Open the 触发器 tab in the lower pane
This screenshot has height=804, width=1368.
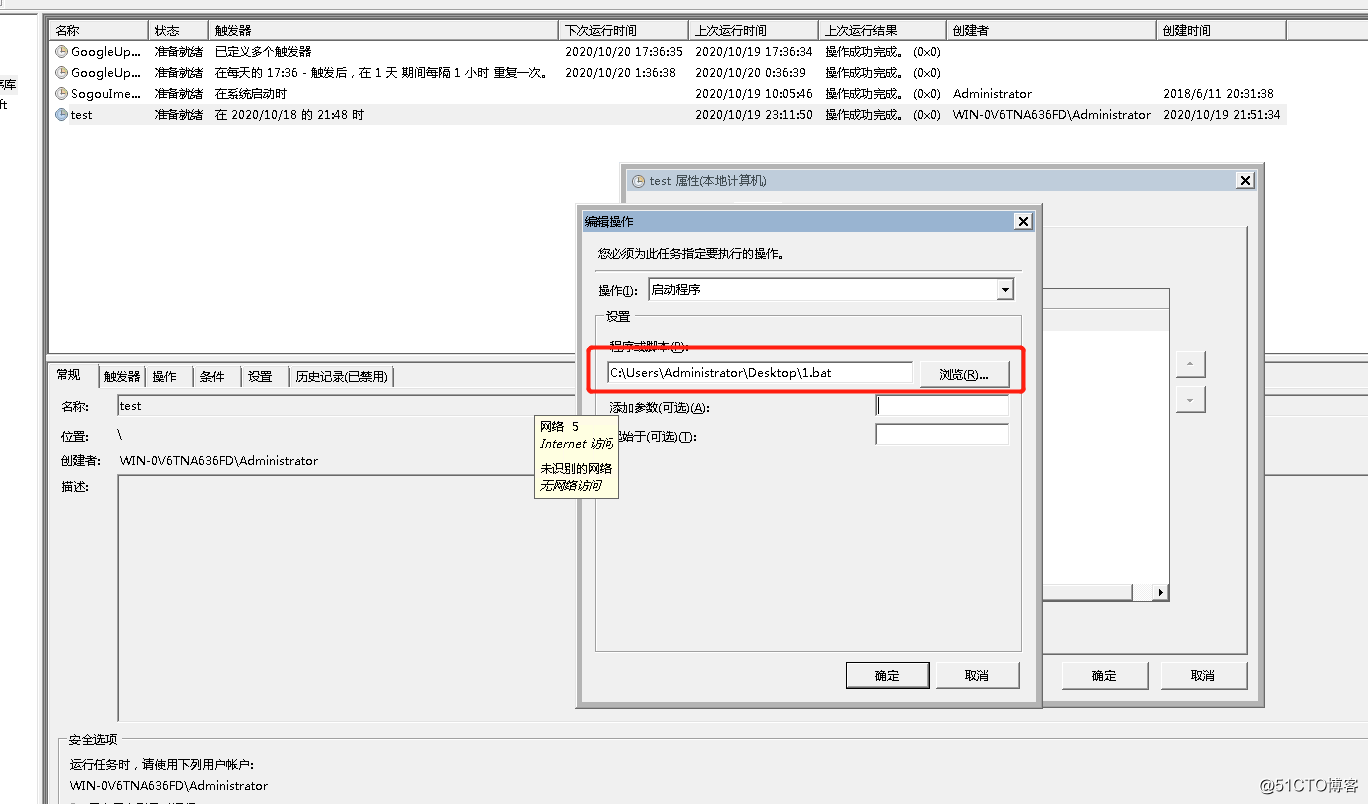[x=122, y=377]
